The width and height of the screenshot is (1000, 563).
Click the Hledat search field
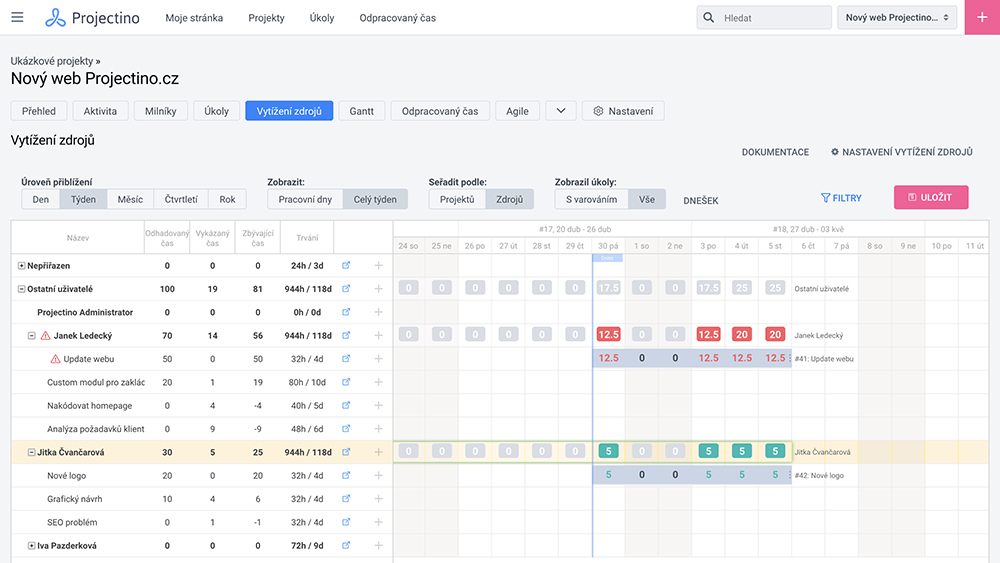coord(775,18)
